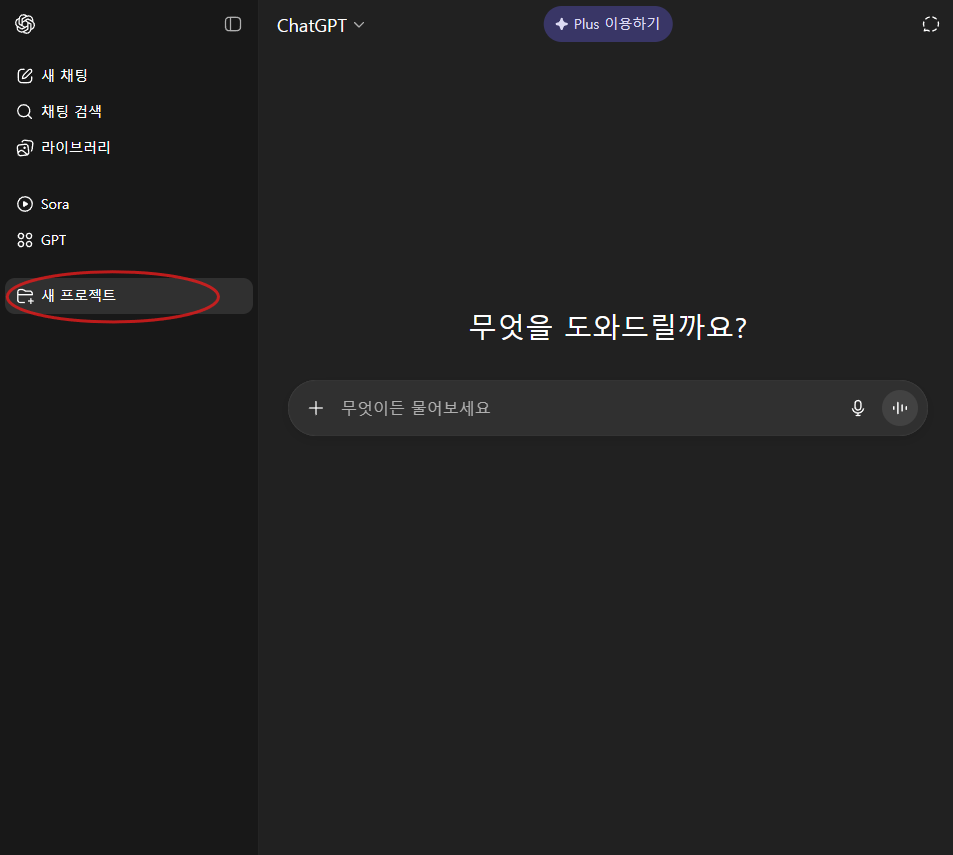The width and height of the screenshot is (953, 855).
Task: Click the library images icon
Action: coord(25,148)
